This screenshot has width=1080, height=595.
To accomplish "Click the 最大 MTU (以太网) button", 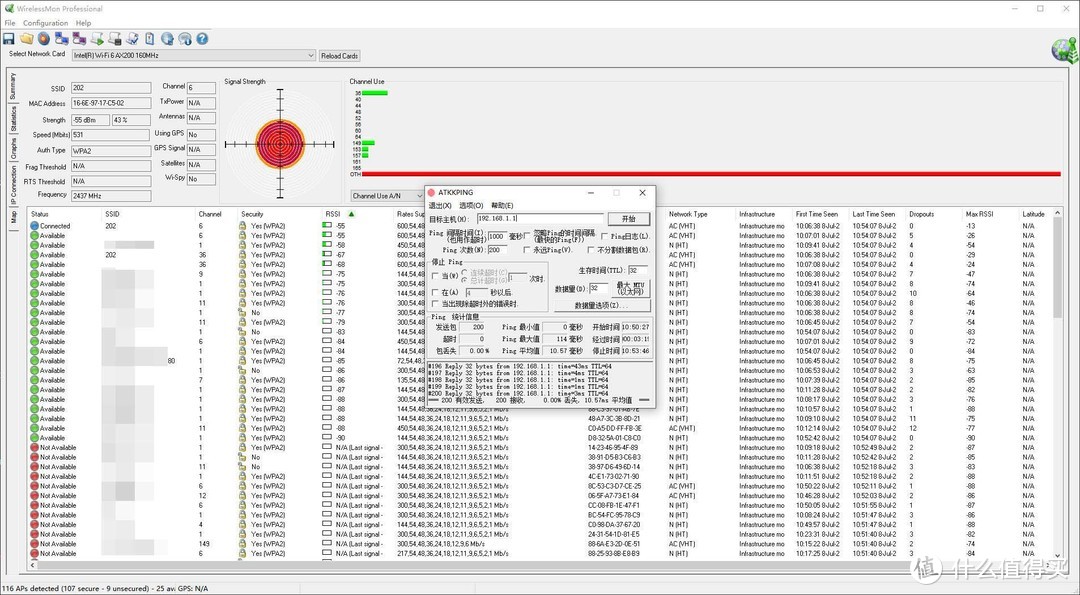I will 630,288.
